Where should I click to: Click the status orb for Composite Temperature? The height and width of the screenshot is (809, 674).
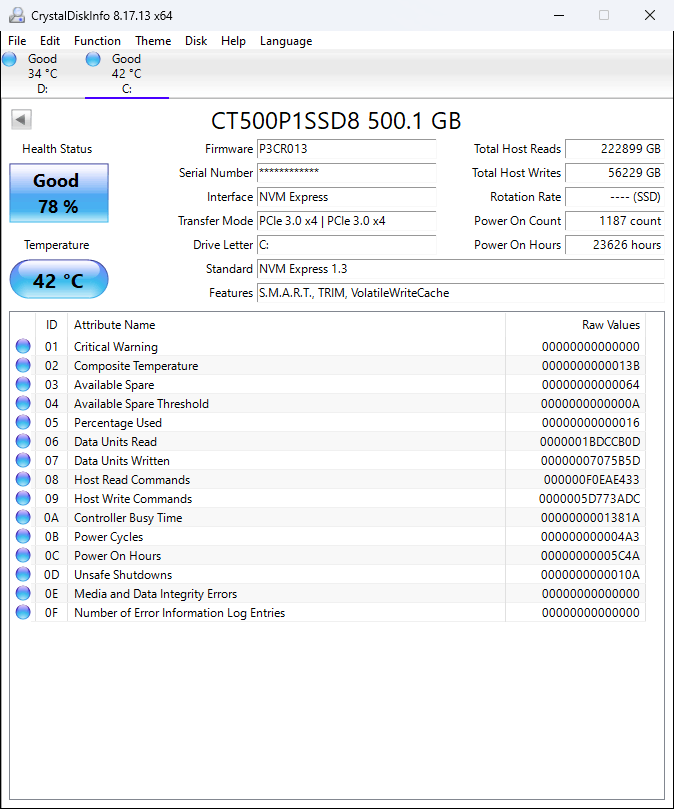(23, 365)
